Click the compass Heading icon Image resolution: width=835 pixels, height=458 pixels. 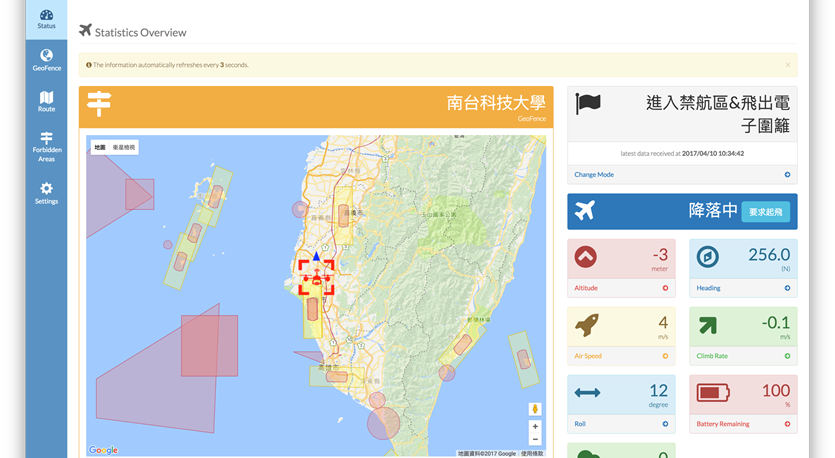coord(708,257)
